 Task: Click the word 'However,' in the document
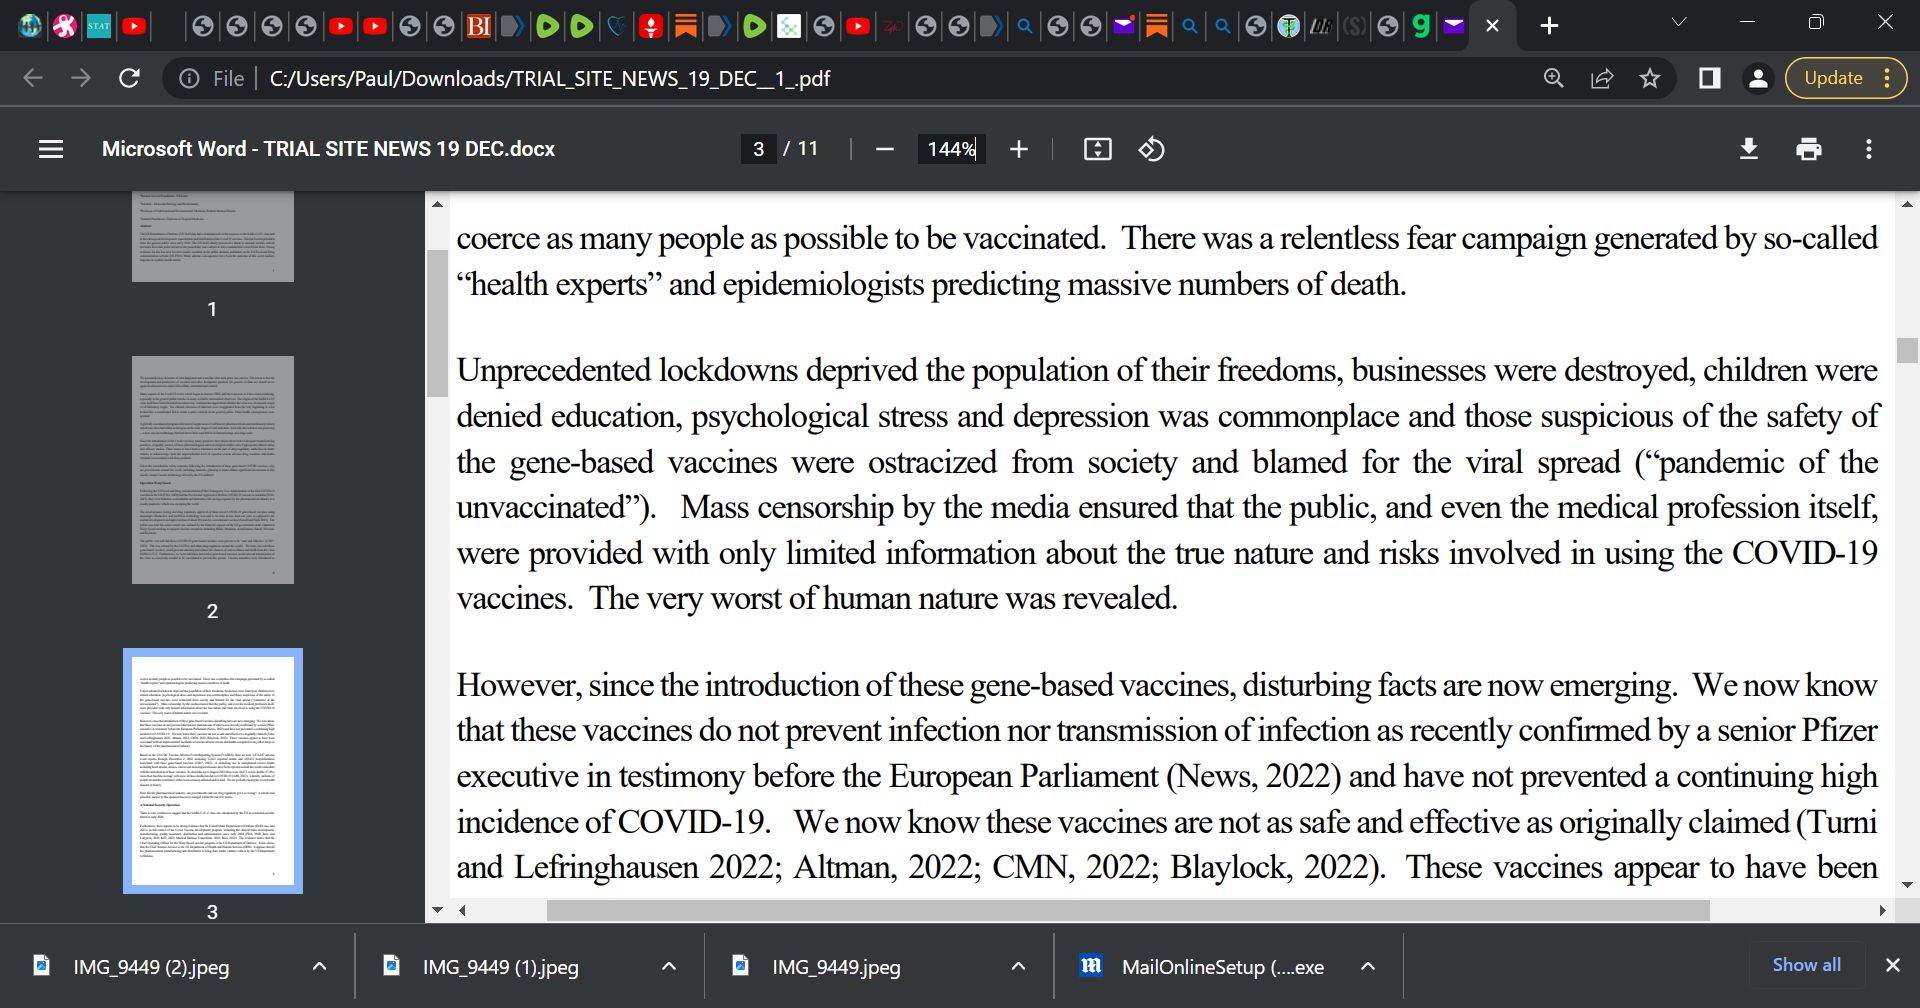(518, 686)
